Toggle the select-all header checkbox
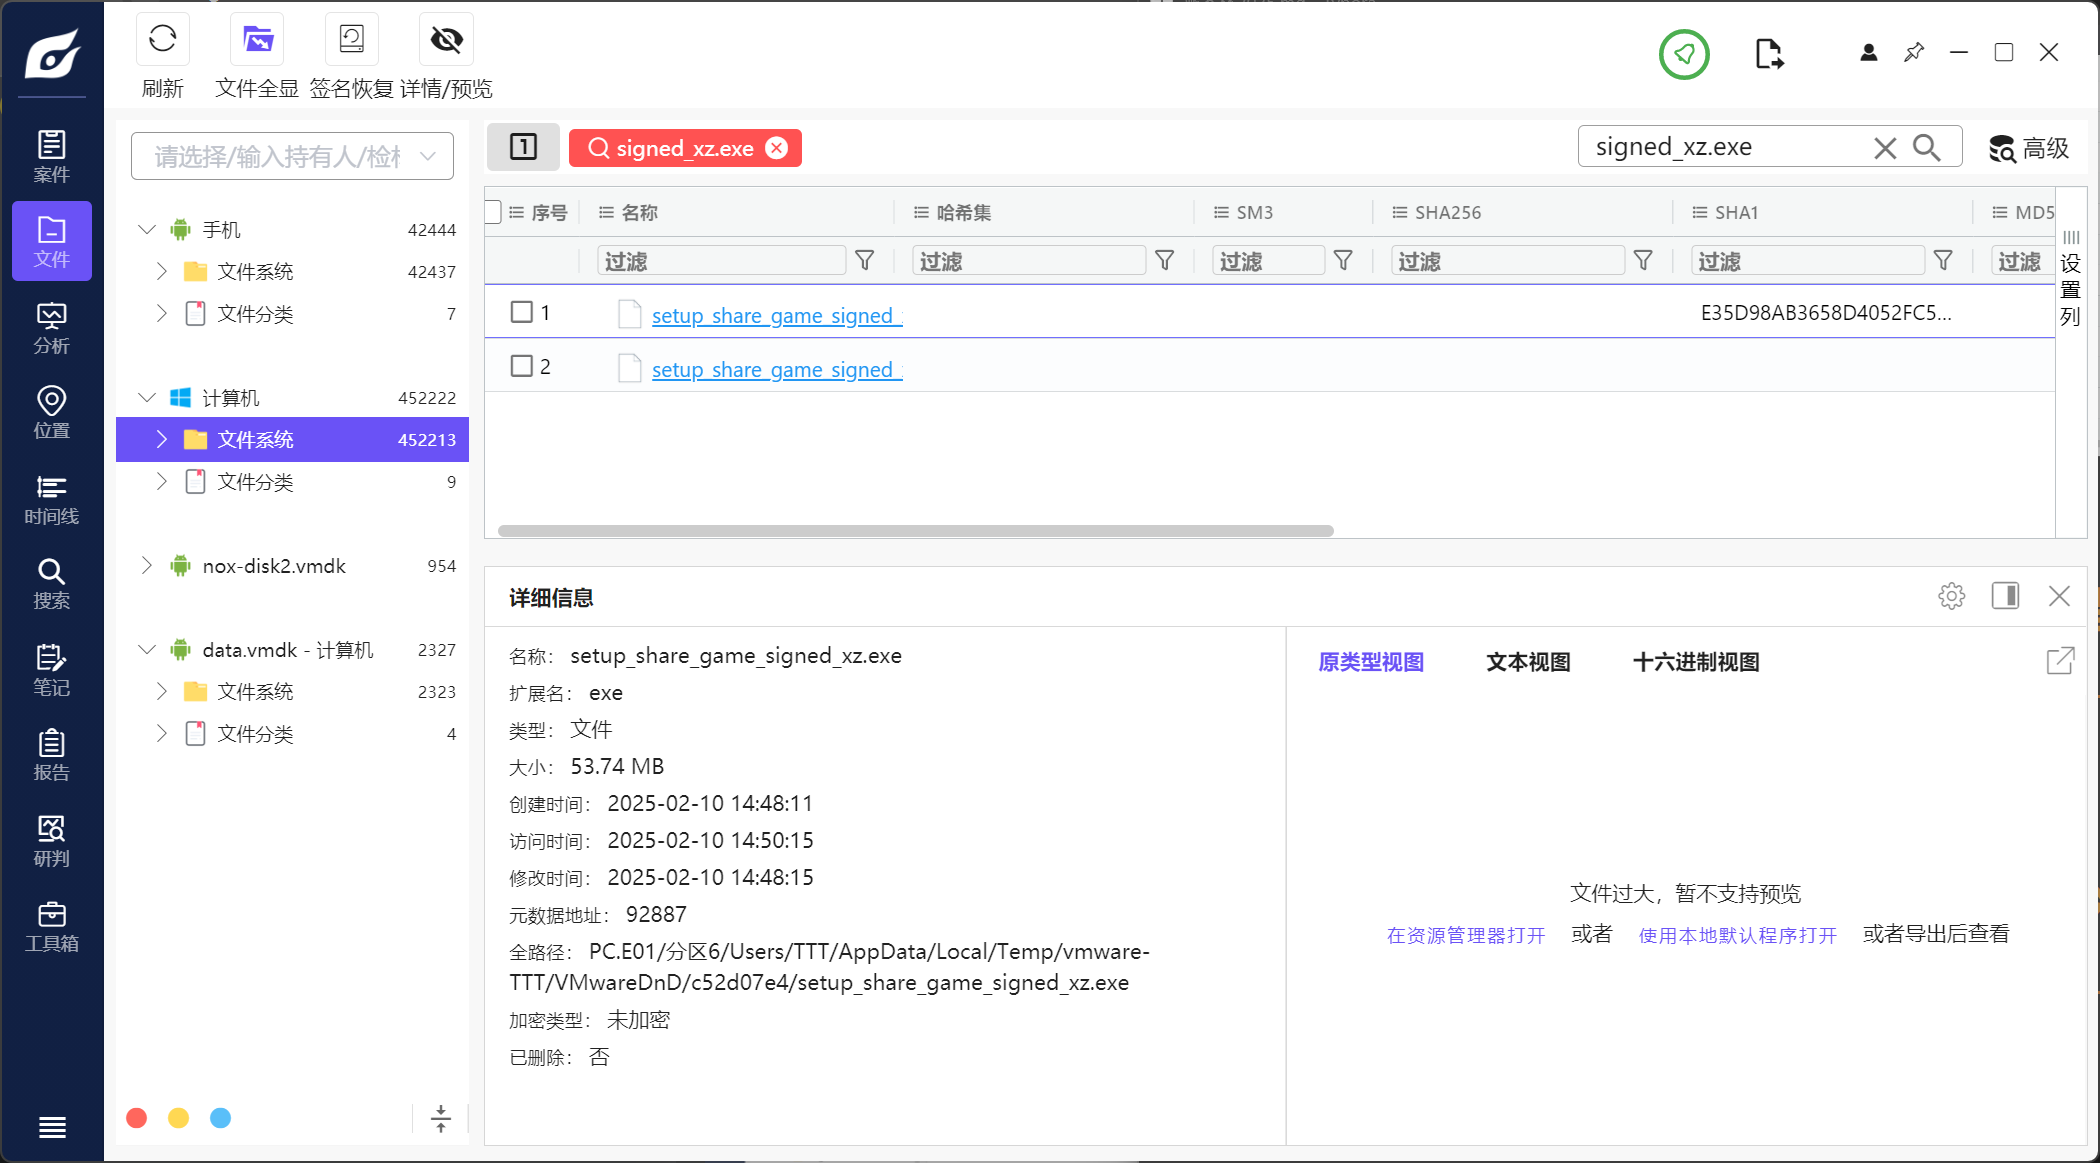 [492, 212]
